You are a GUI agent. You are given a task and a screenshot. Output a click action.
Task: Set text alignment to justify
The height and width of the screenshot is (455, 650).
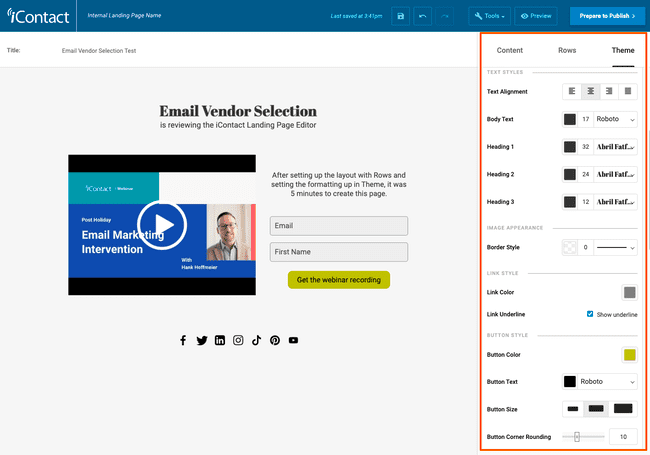(x=628, y=91)
